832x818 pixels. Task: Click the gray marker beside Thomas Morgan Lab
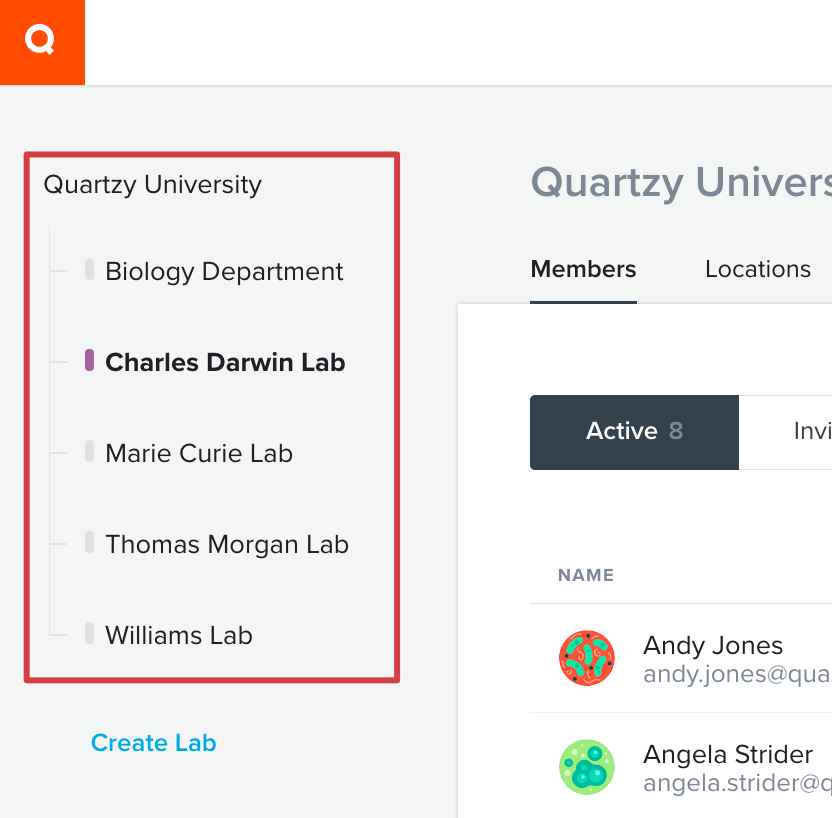point(89,542)
